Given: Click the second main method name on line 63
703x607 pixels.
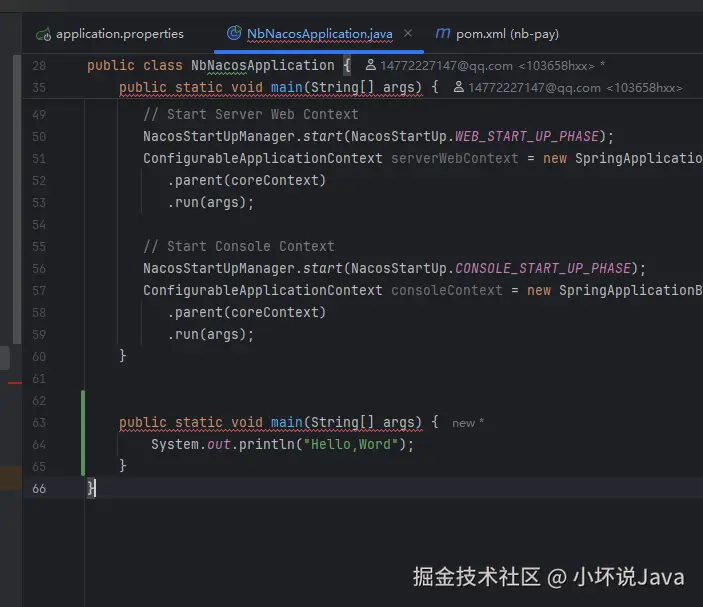Looking at the screenshot, I should [x=287, y=422].
